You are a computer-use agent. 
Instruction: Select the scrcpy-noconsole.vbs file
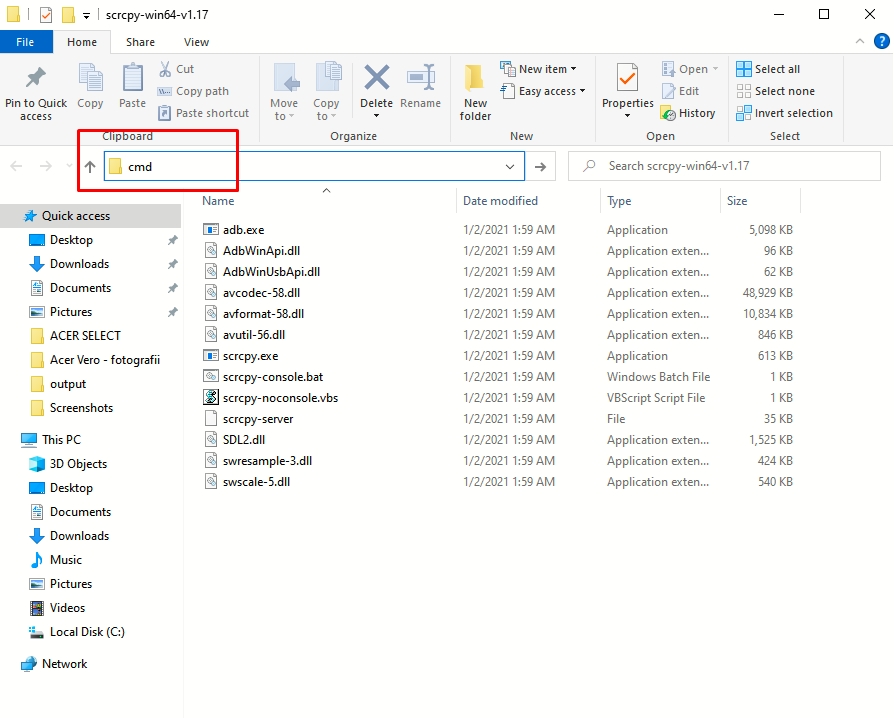[280, 398]
